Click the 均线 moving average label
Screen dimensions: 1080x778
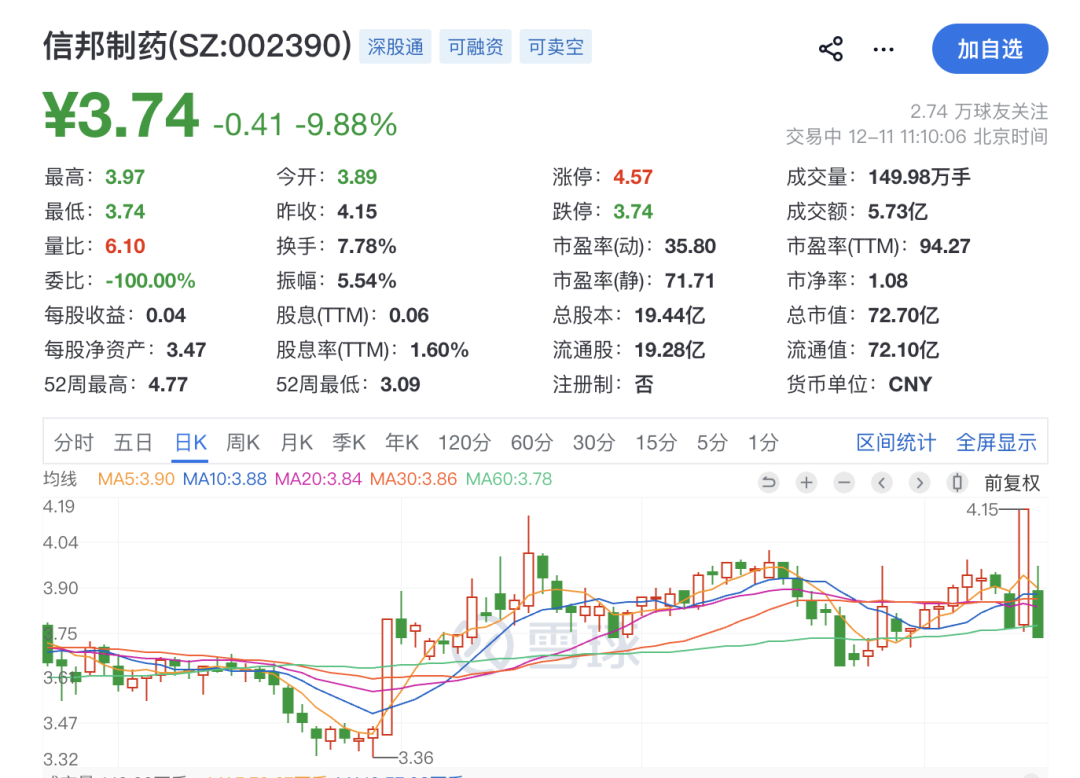(x=60, y=479)
